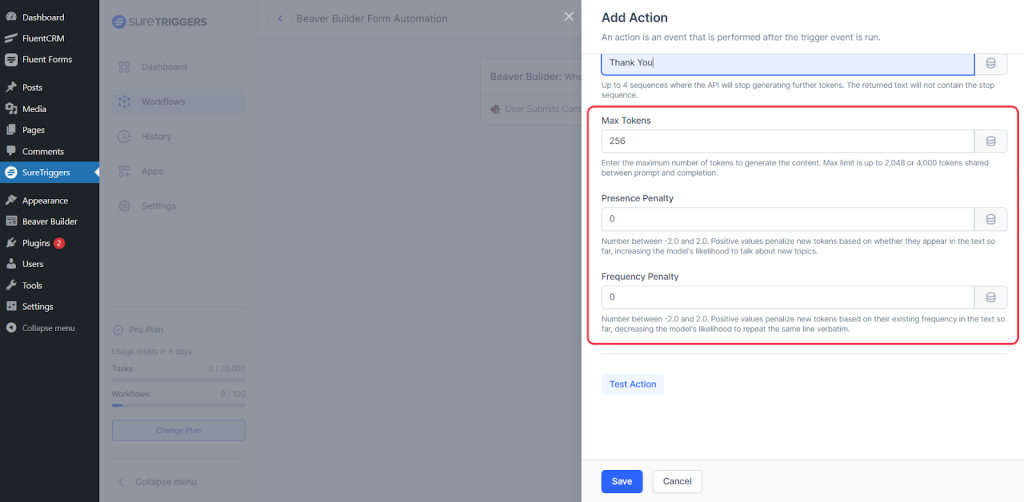1024x502 pixels.
Task: Open the SureTriggers History page
Action: click(156, 136)
